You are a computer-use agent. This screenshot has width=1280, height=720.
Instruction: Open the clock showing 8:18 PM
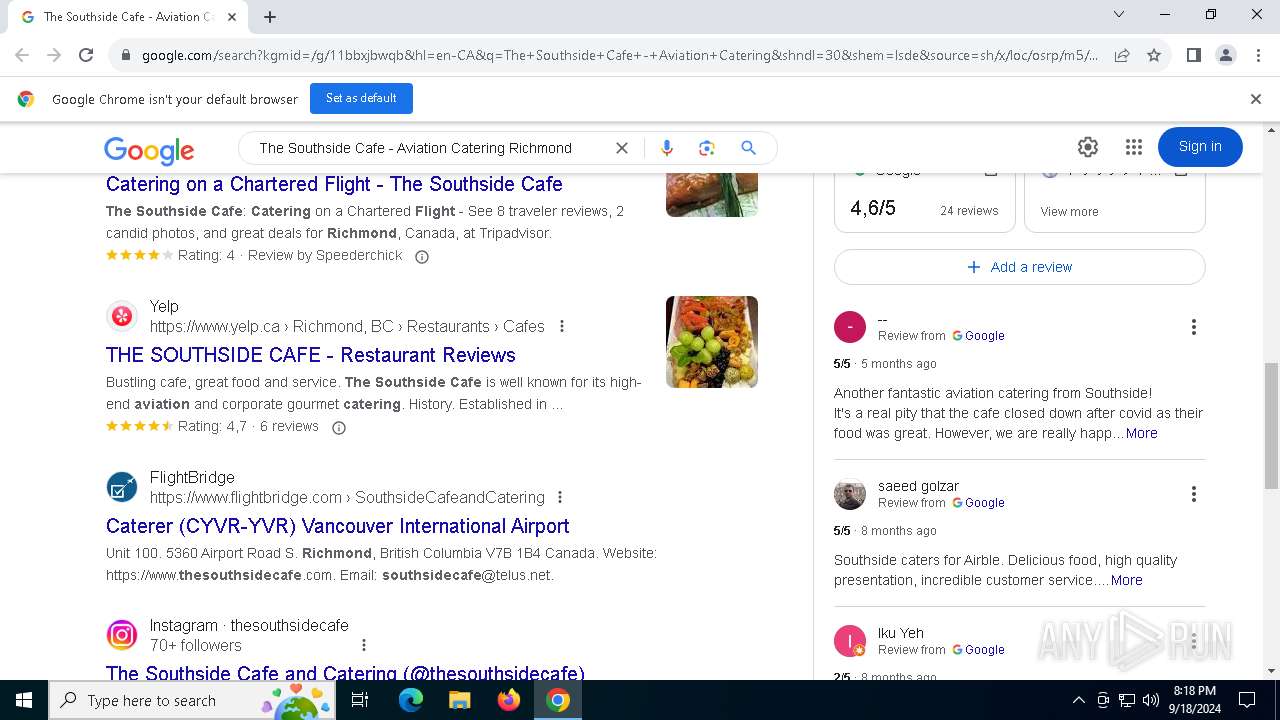click(1194, 700)
